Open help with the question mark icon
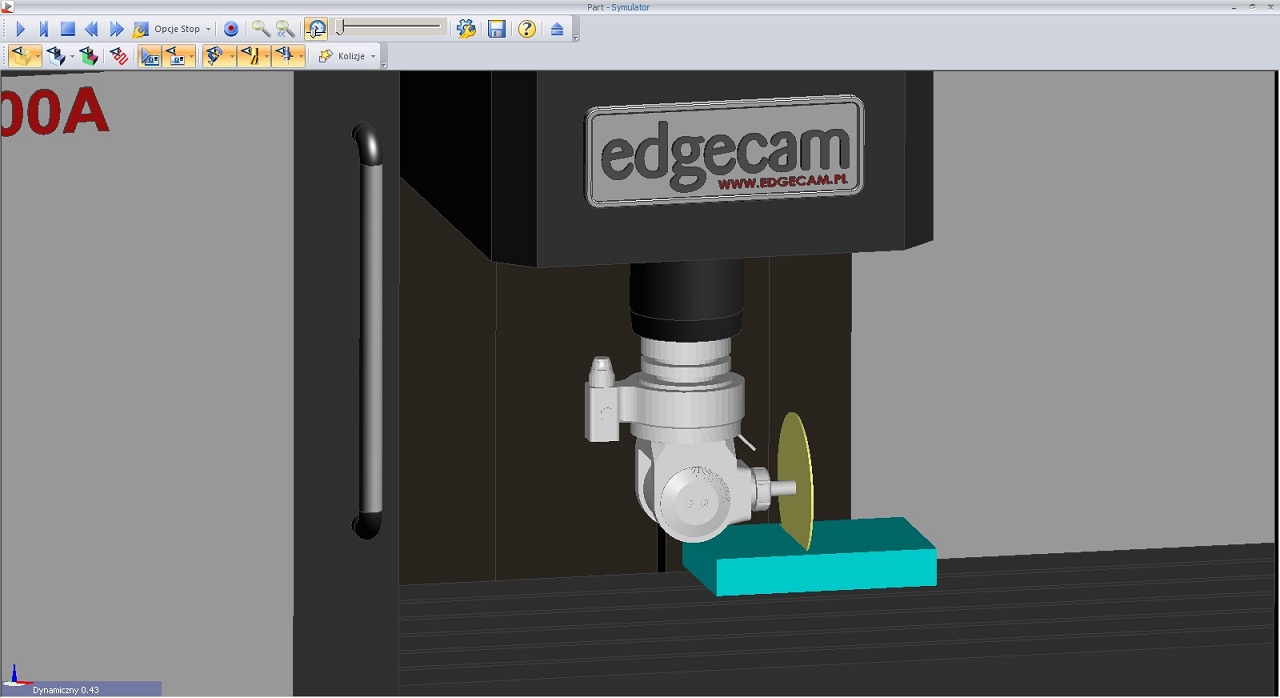The height and width of the screenshot is (698, 1280). click(527, 29)
